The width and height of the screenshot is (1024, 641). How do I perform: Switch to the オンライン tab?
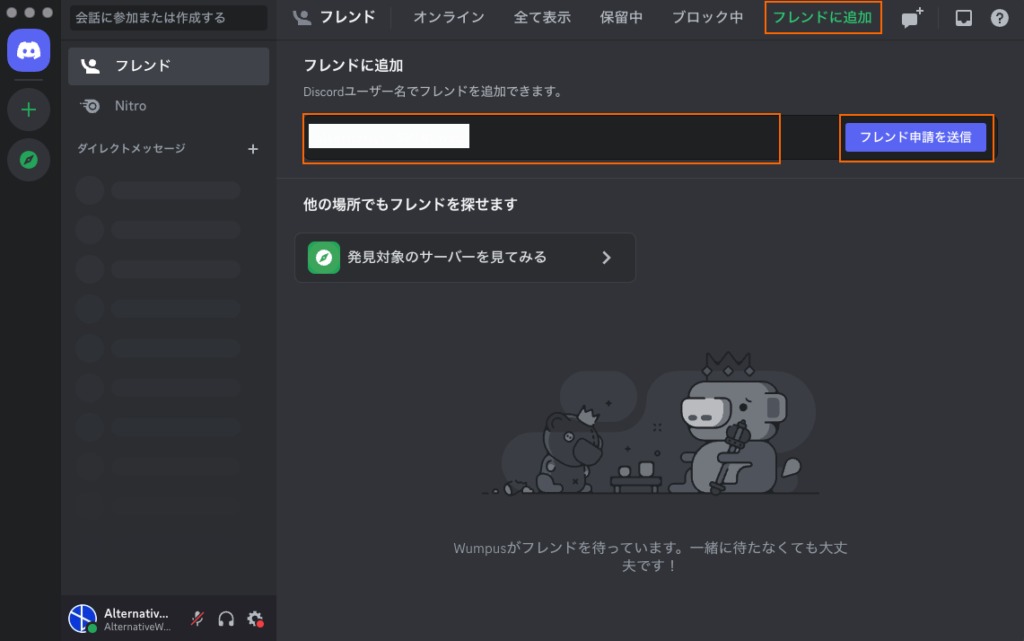tap(448, 18)
